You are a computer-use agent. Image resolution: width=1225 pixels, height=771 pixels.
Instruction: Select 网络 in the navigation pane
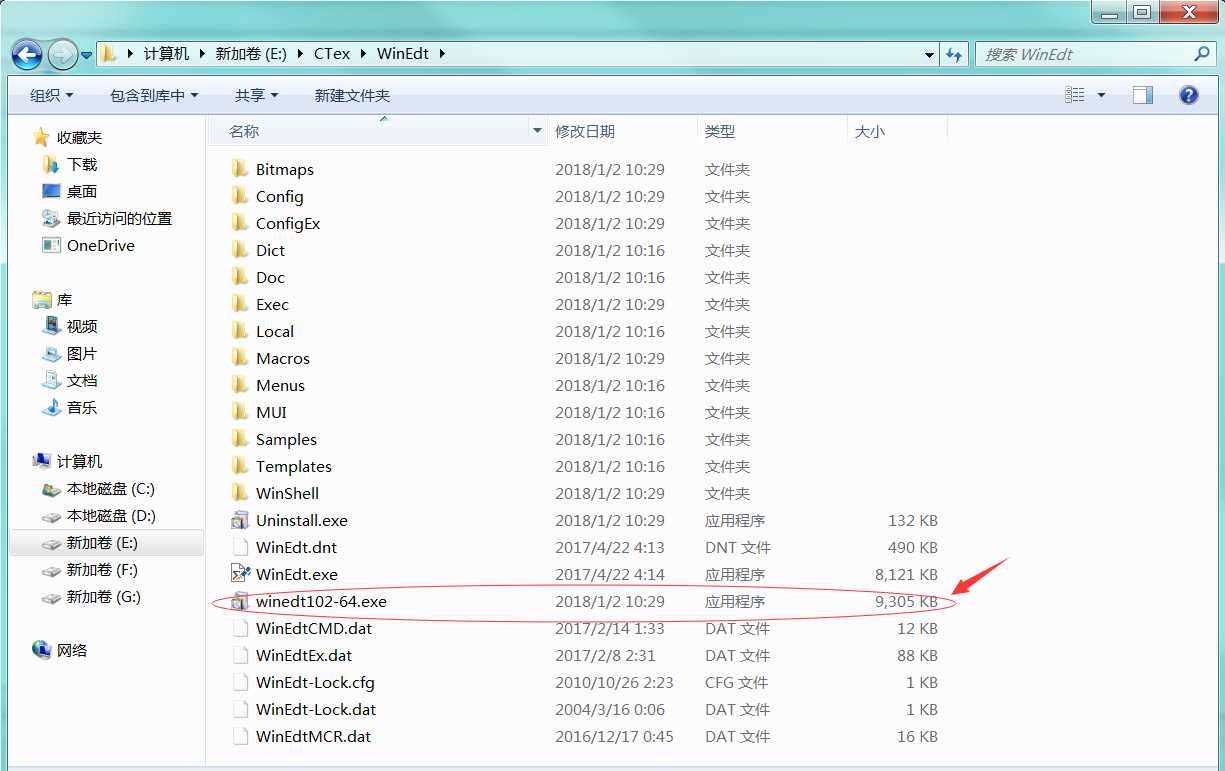coord(72,650)
